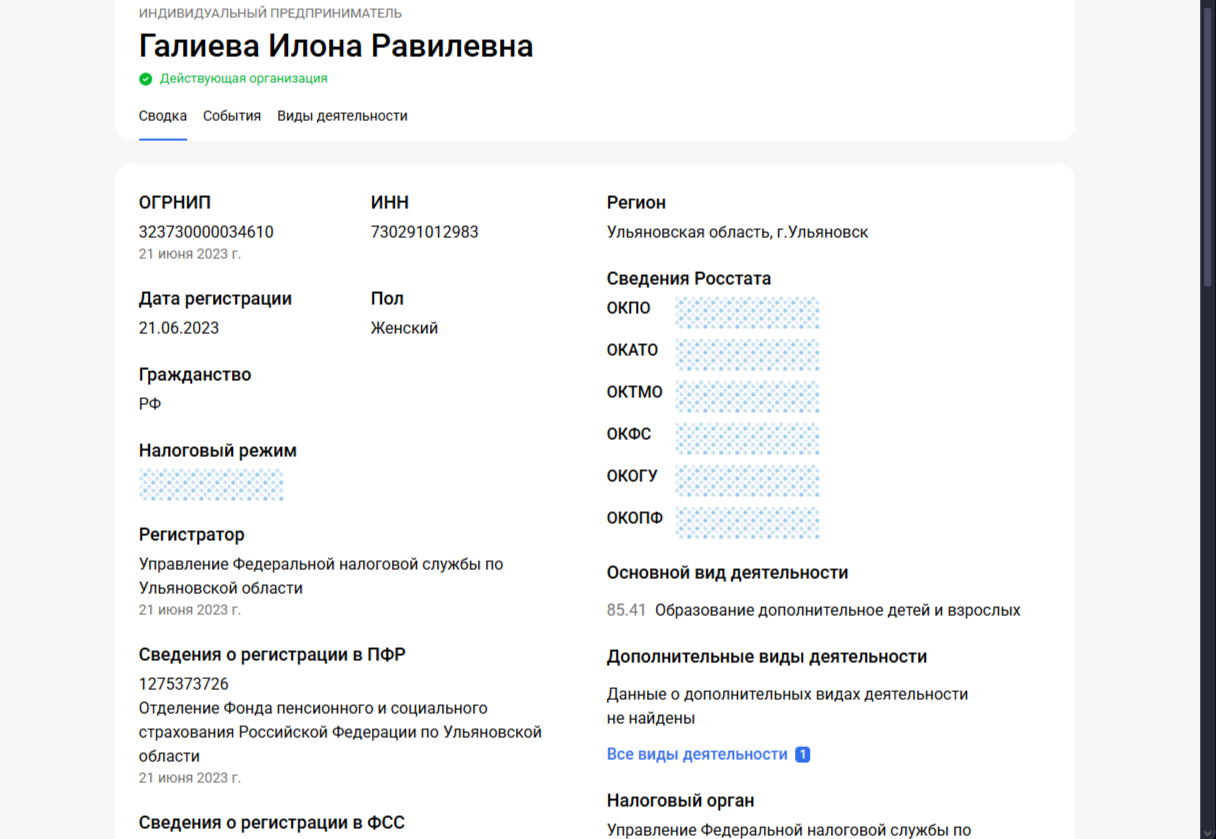This screenshot has height=839, width=1216.
Task: Switch to the Сводка tab
Action: (163, 116)
